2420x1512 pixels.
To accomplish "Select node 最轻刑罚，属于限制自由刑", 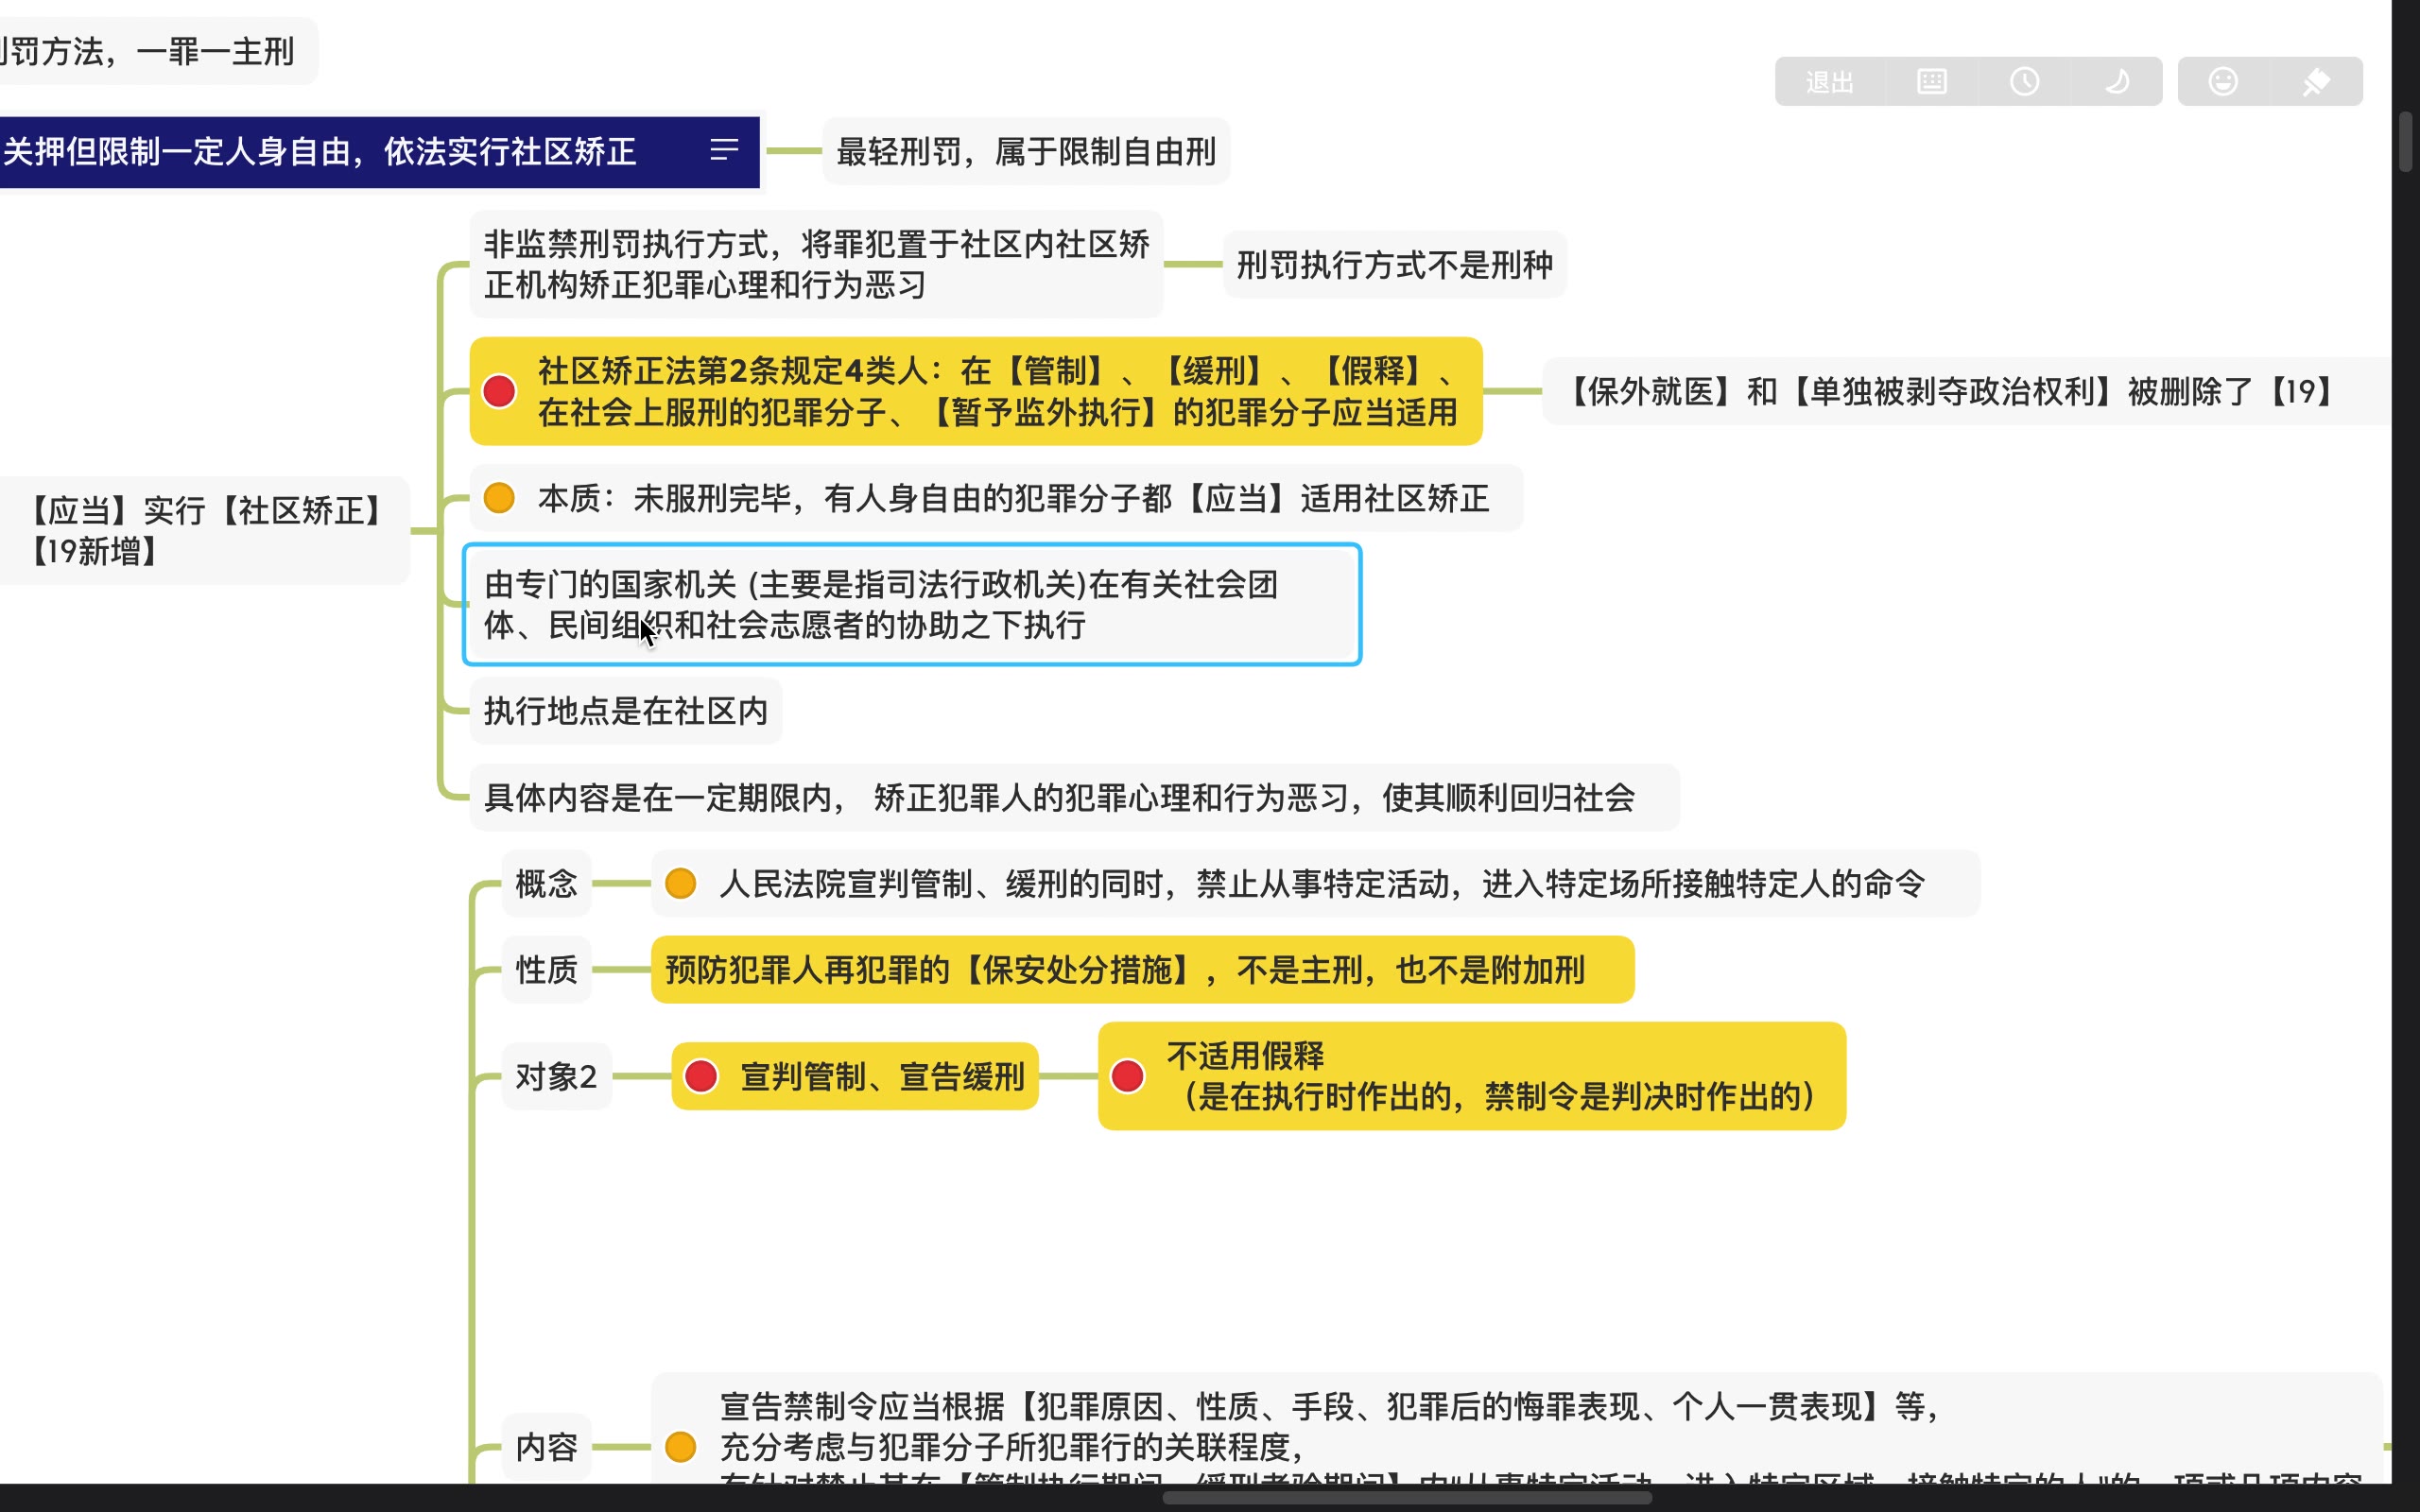I will [x=1026, y=152].
